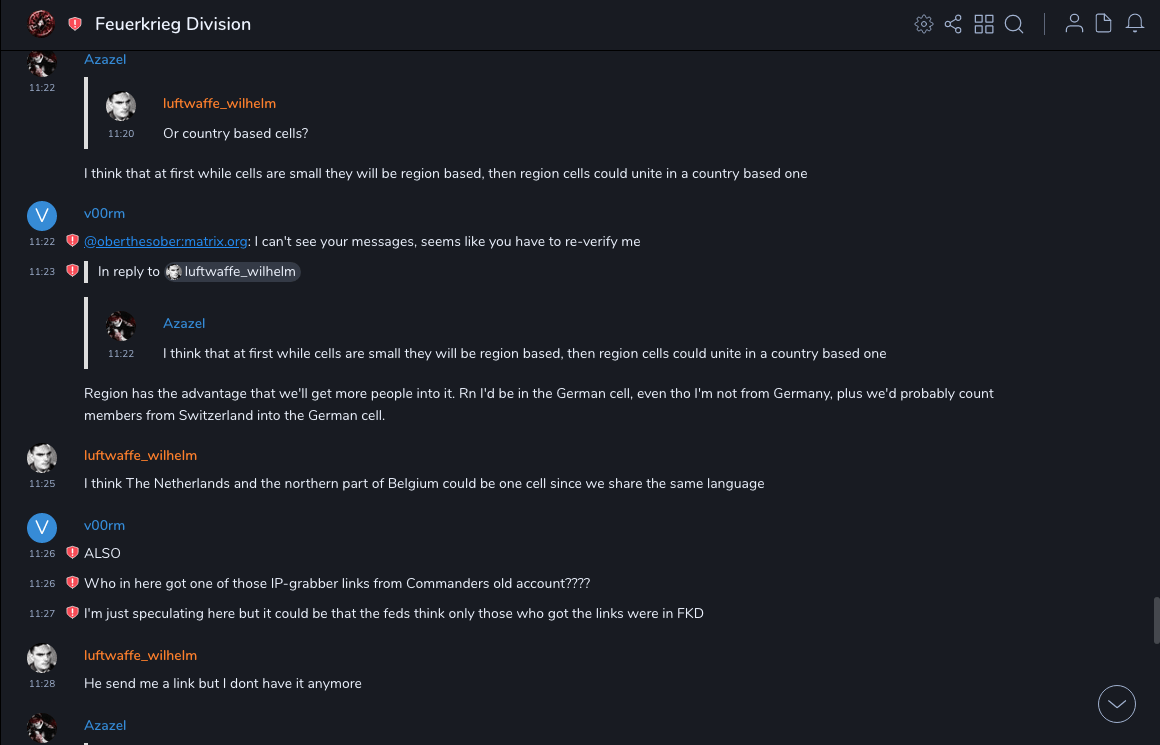Click the v00rm blue avatar at 11:22

[42, 216]
